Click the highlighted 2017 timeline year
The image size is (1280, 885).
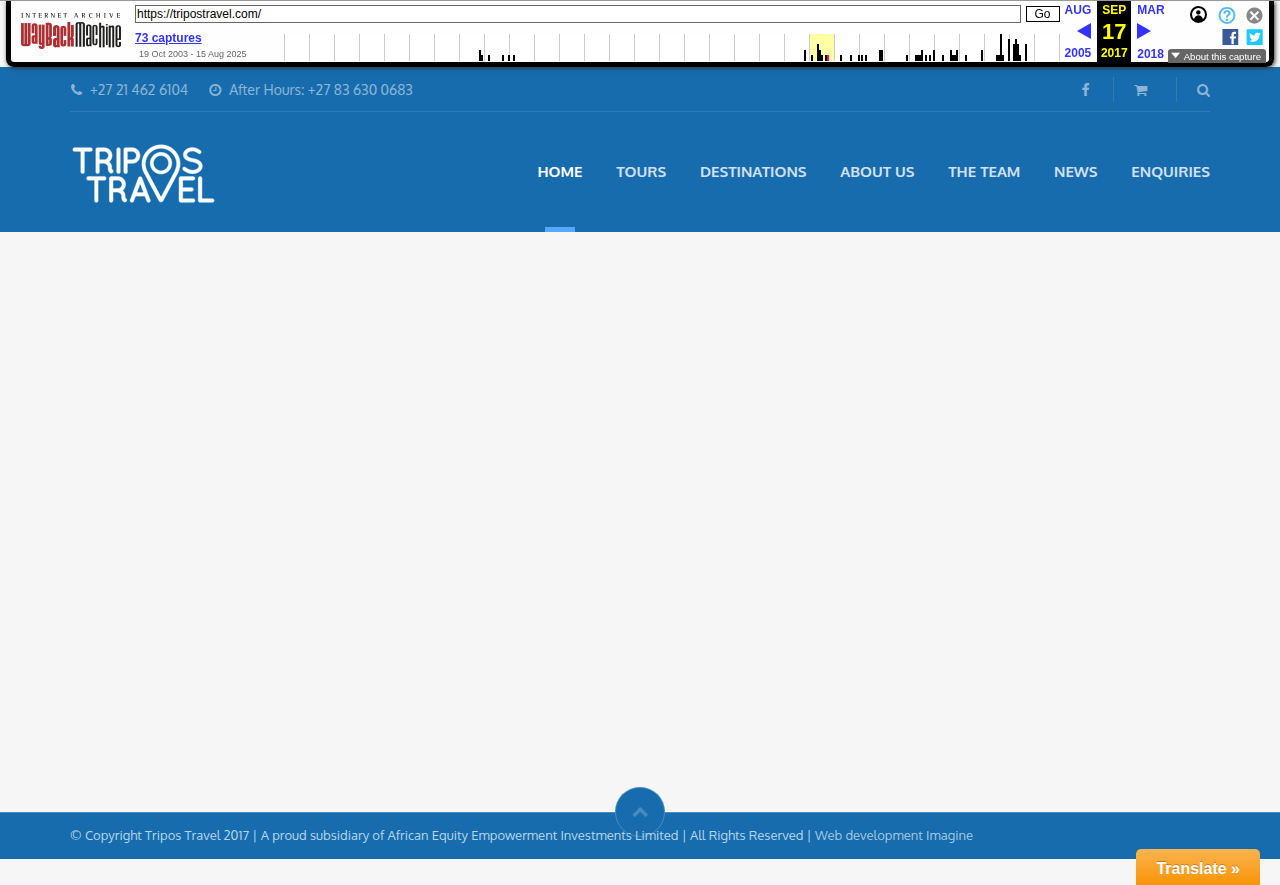coord(821,47)
